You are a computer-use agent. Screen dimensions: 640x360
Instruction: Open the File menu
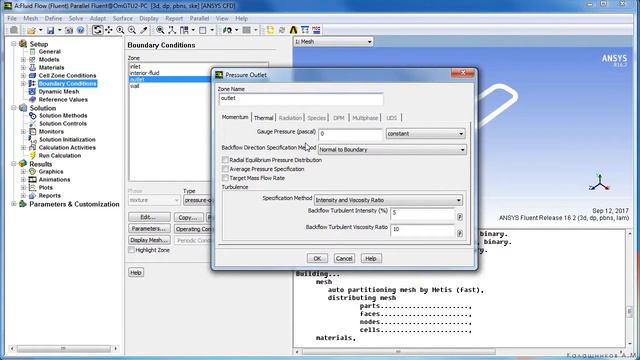coord(12,18)
